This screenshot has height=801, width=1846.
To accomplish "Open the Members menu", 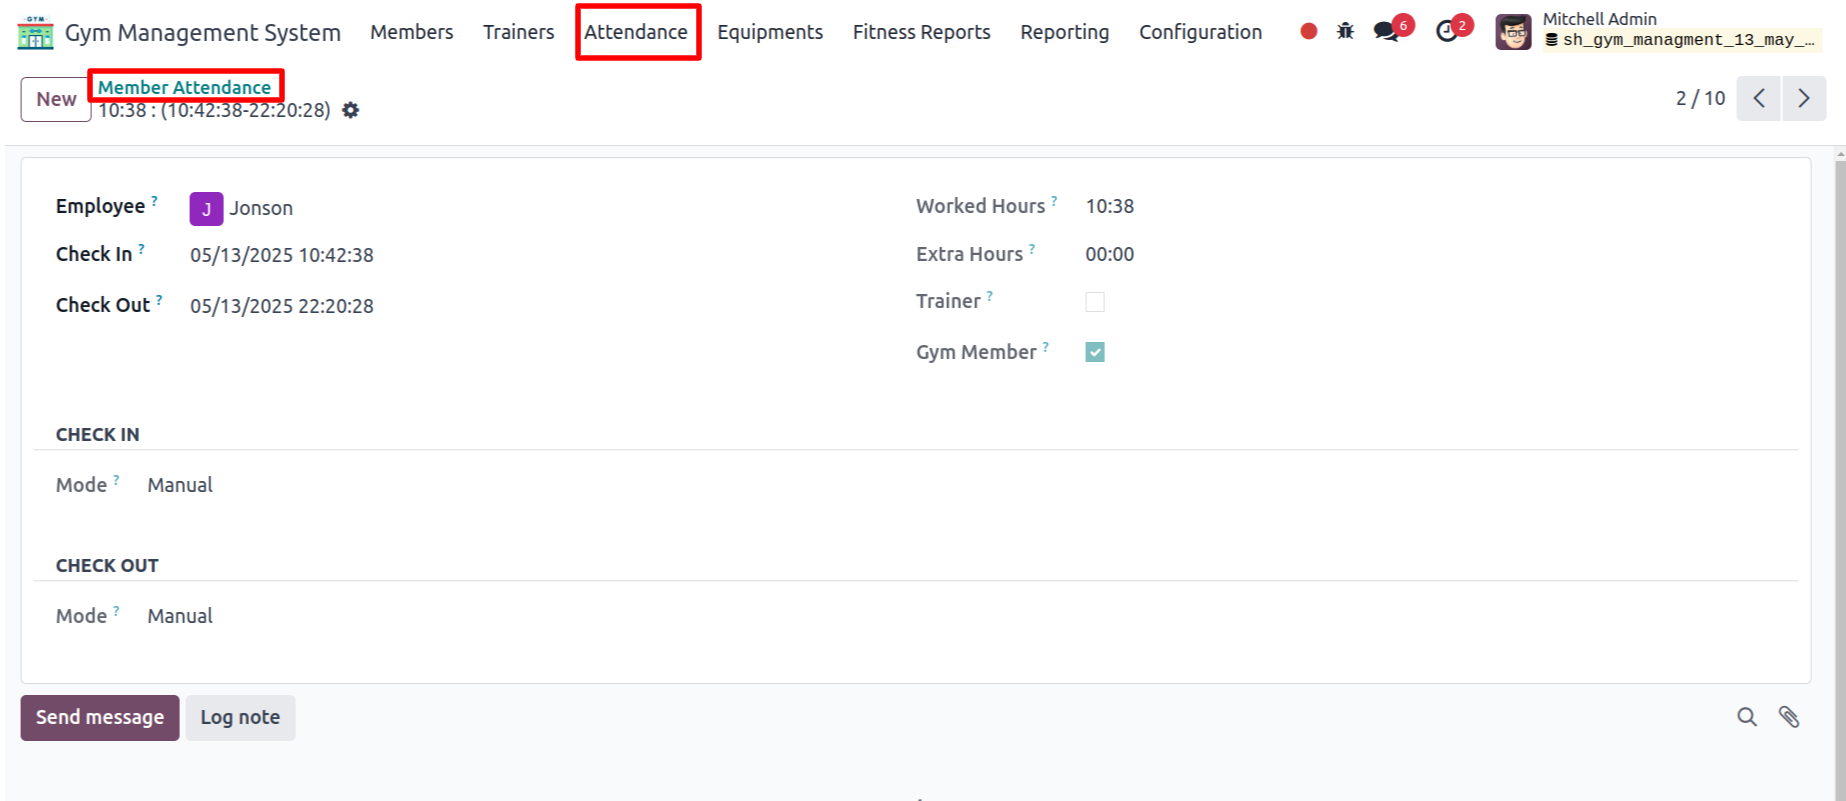I will pos(412,32).
